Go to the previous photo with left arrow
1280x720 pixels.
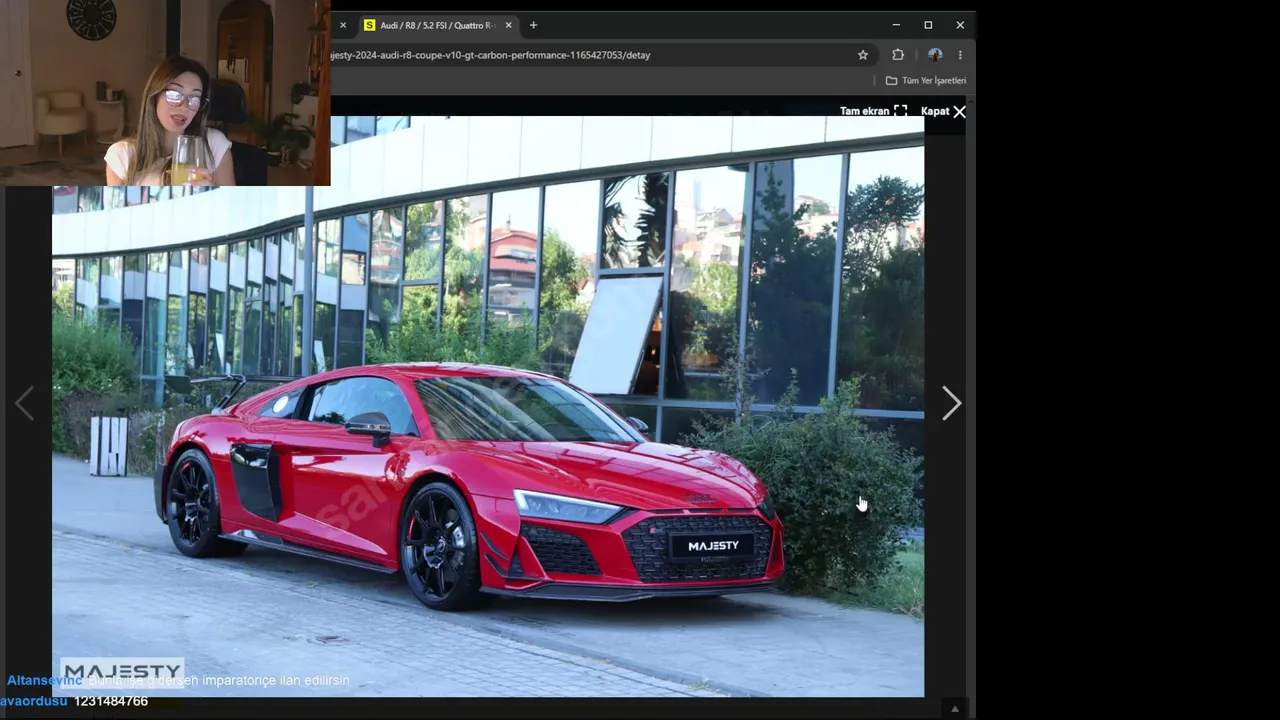[24, 403]
